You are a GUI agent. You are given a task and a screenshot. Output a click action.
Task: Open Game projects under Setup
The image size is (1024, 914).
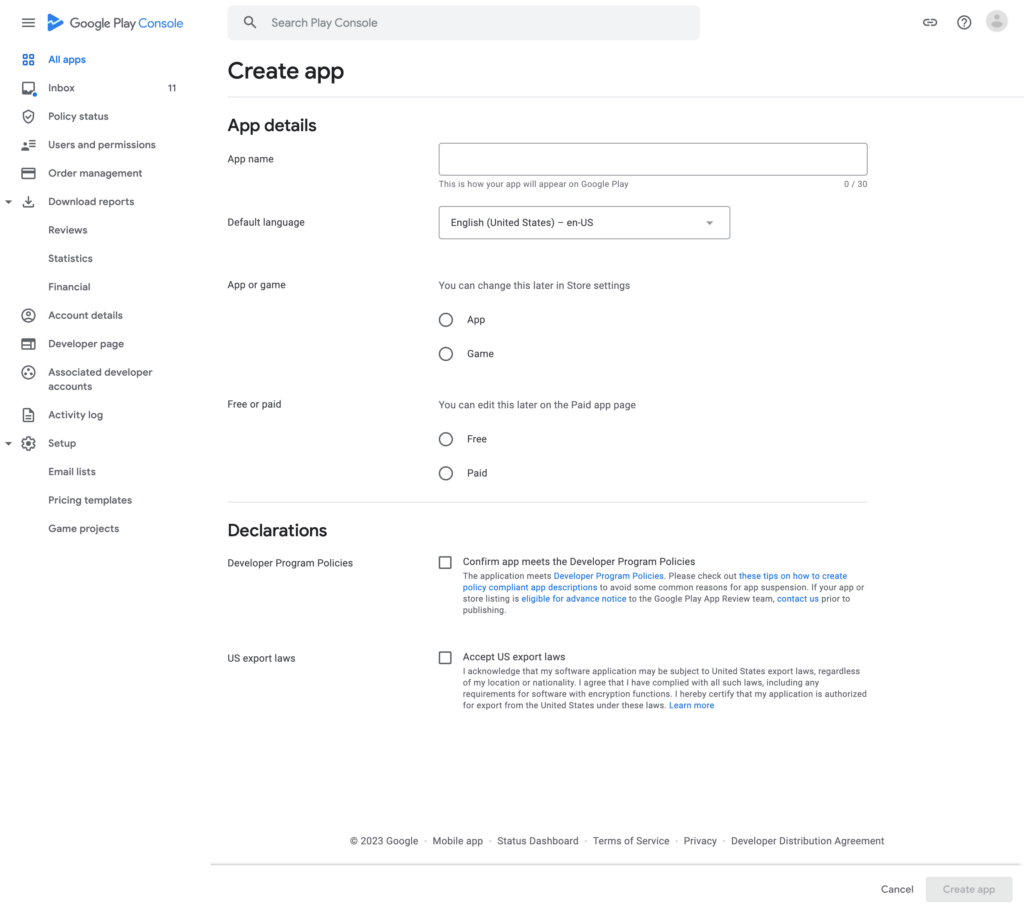(x=84, y=528)
